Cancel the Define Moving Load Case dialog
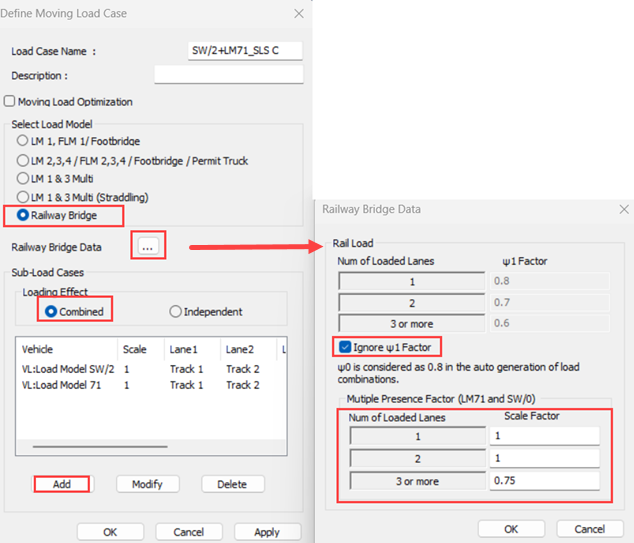The width and height of the screenshot is (634, 543). point(189,532)
